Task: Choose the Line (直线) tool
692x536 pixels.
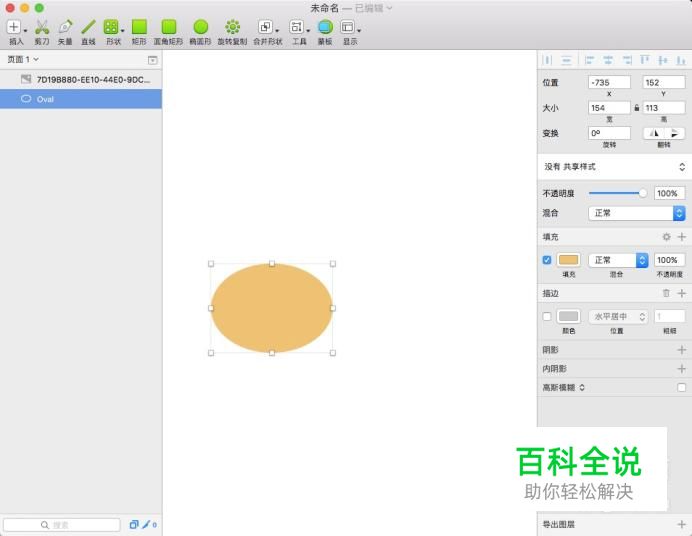Action: pos(88,27)
